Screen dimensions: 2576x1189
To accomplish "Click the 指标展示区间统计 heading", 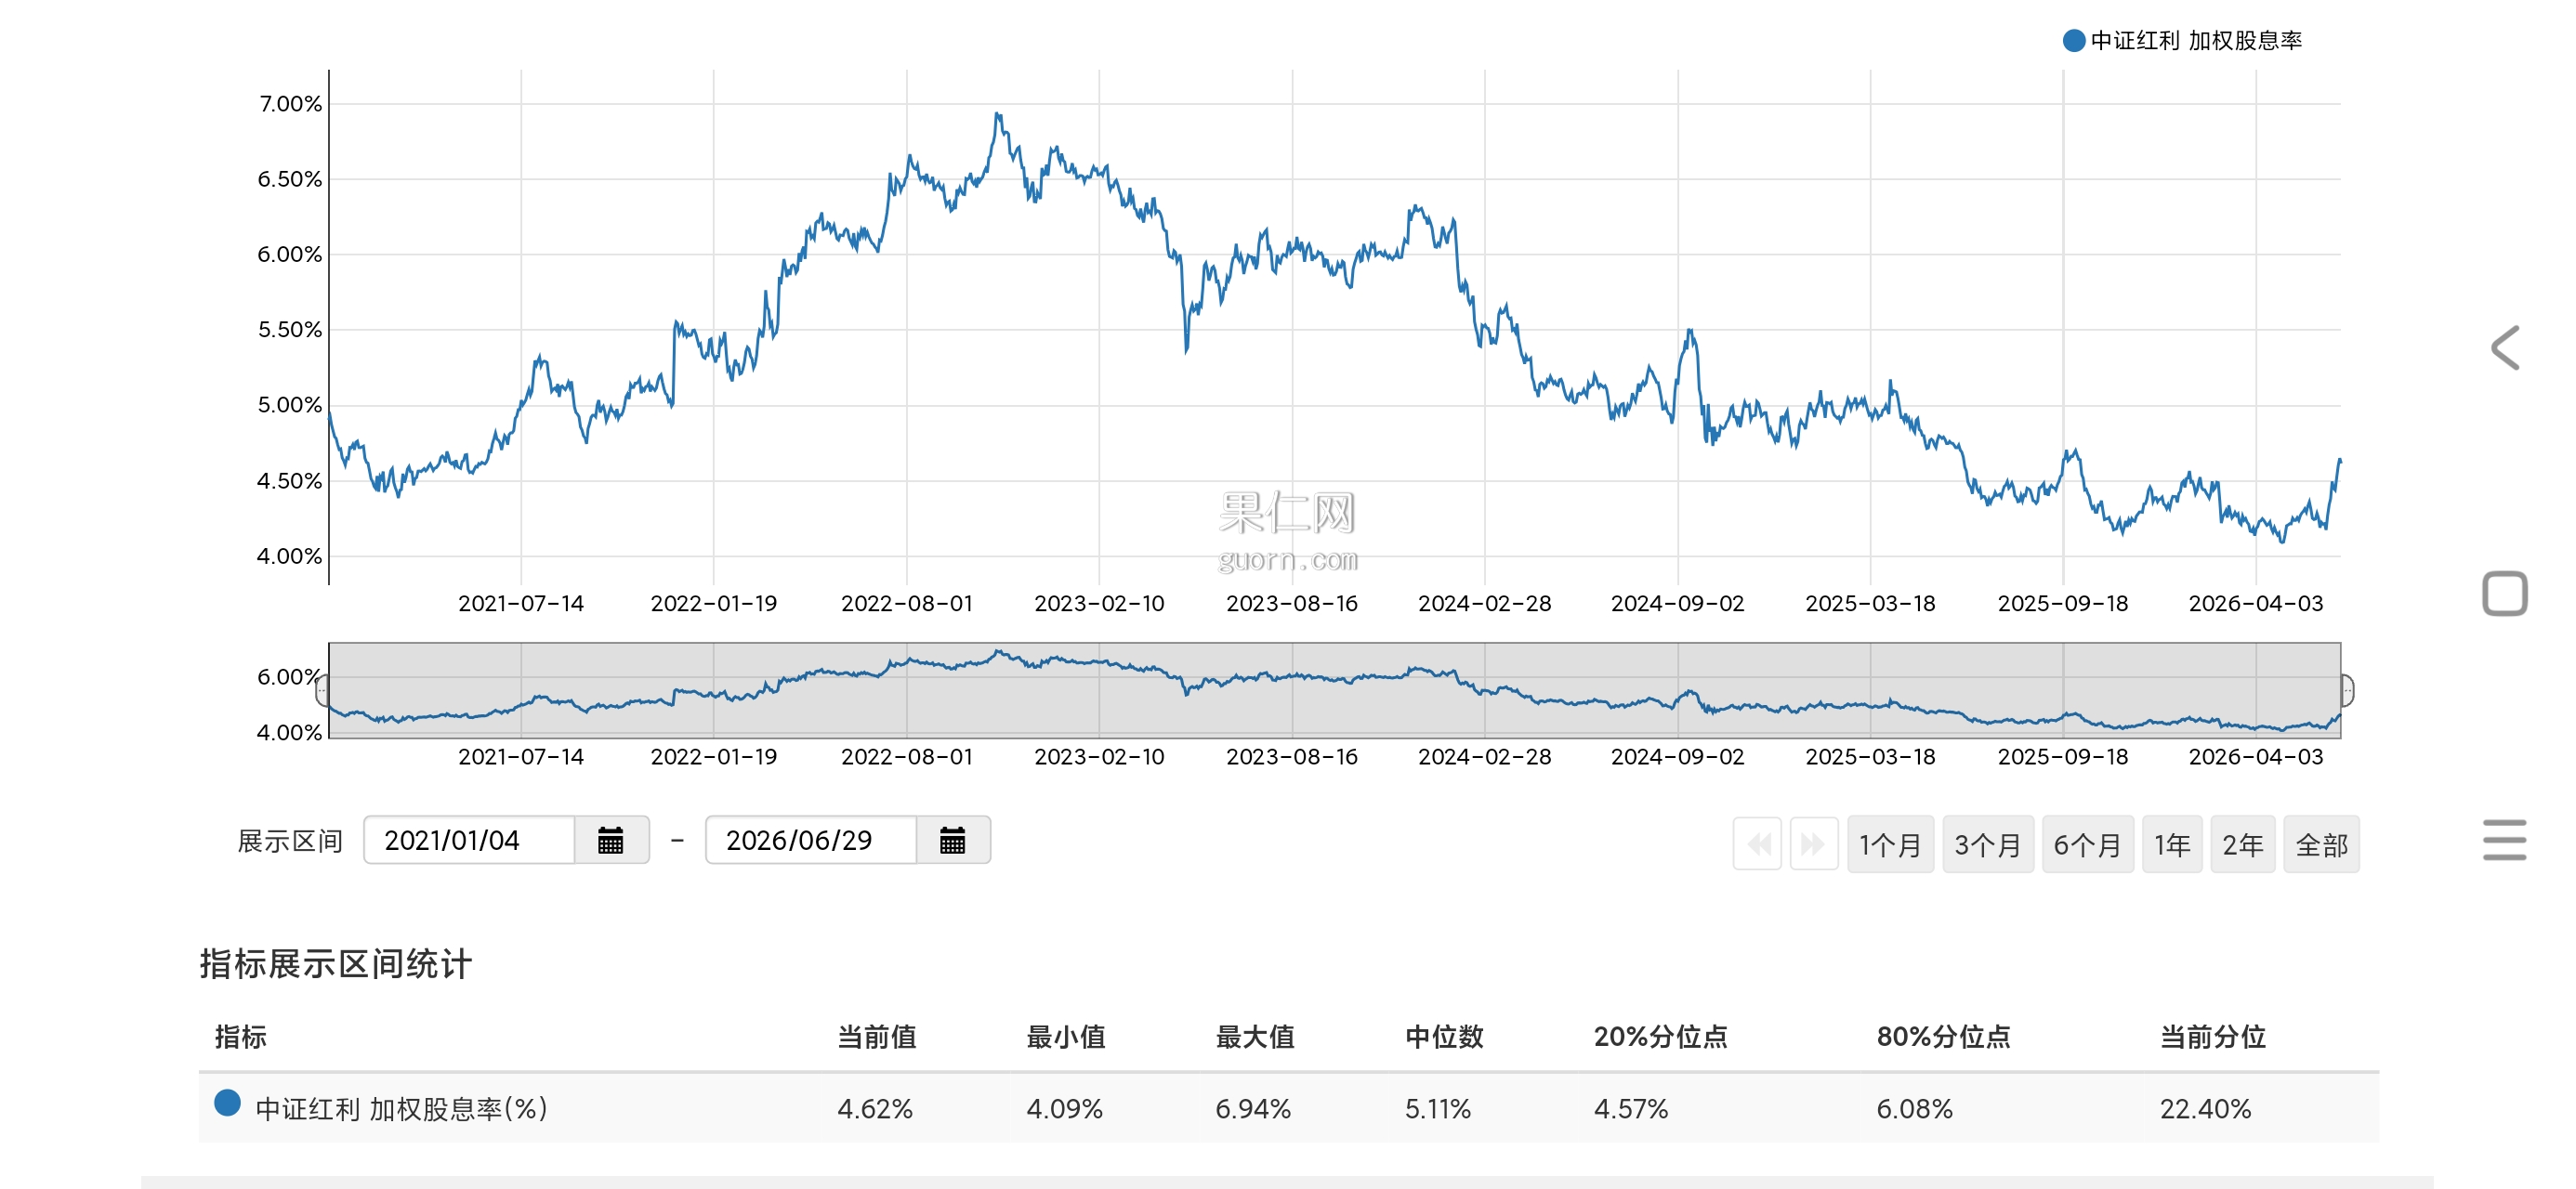I will 336,964.
